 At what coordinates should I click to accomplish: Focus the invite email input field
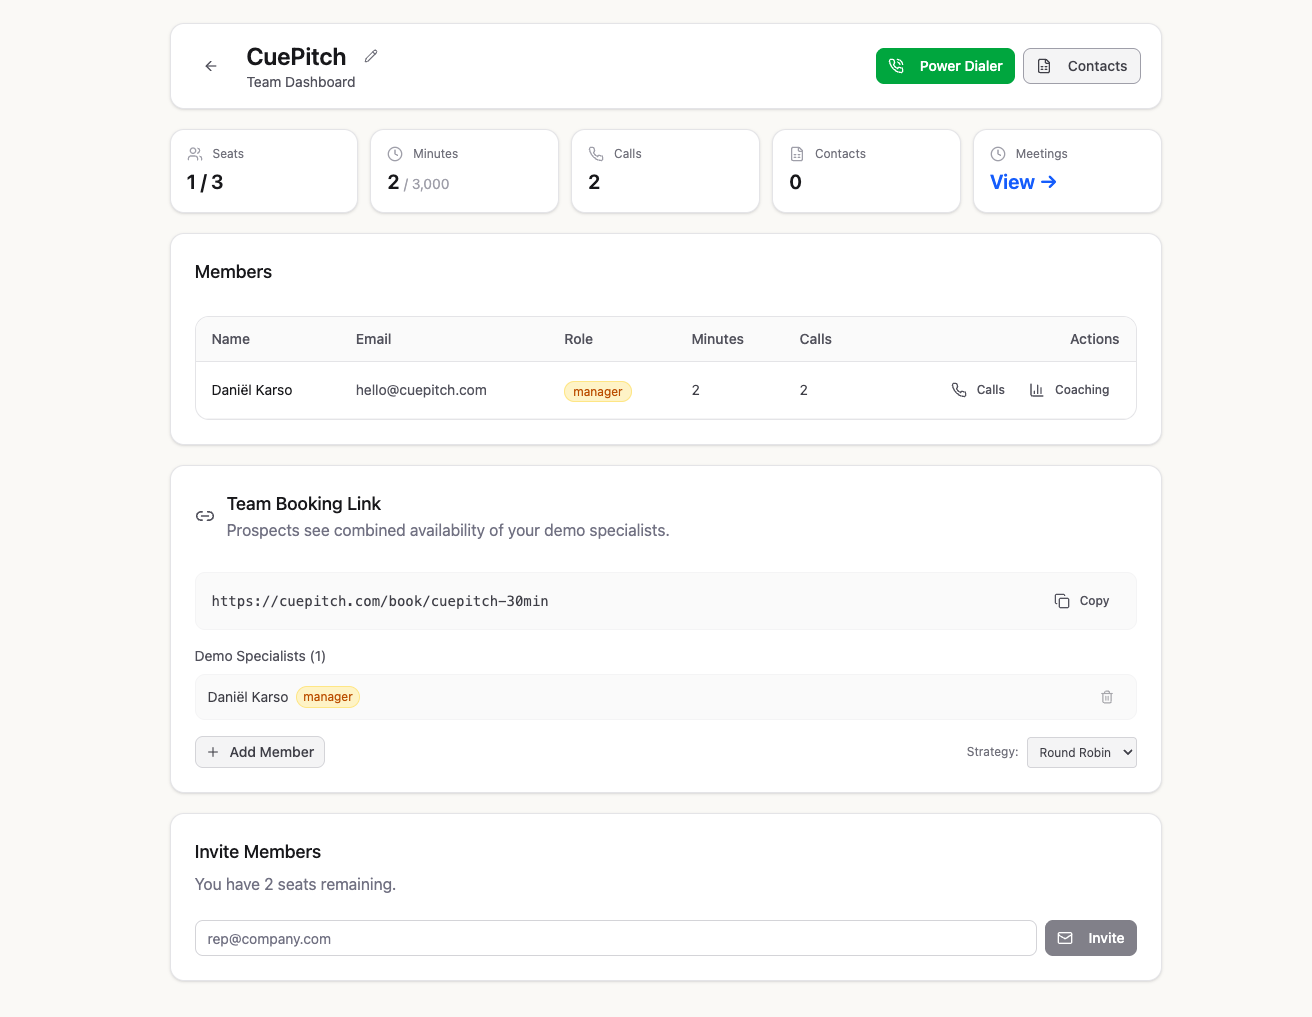(615, 938)
